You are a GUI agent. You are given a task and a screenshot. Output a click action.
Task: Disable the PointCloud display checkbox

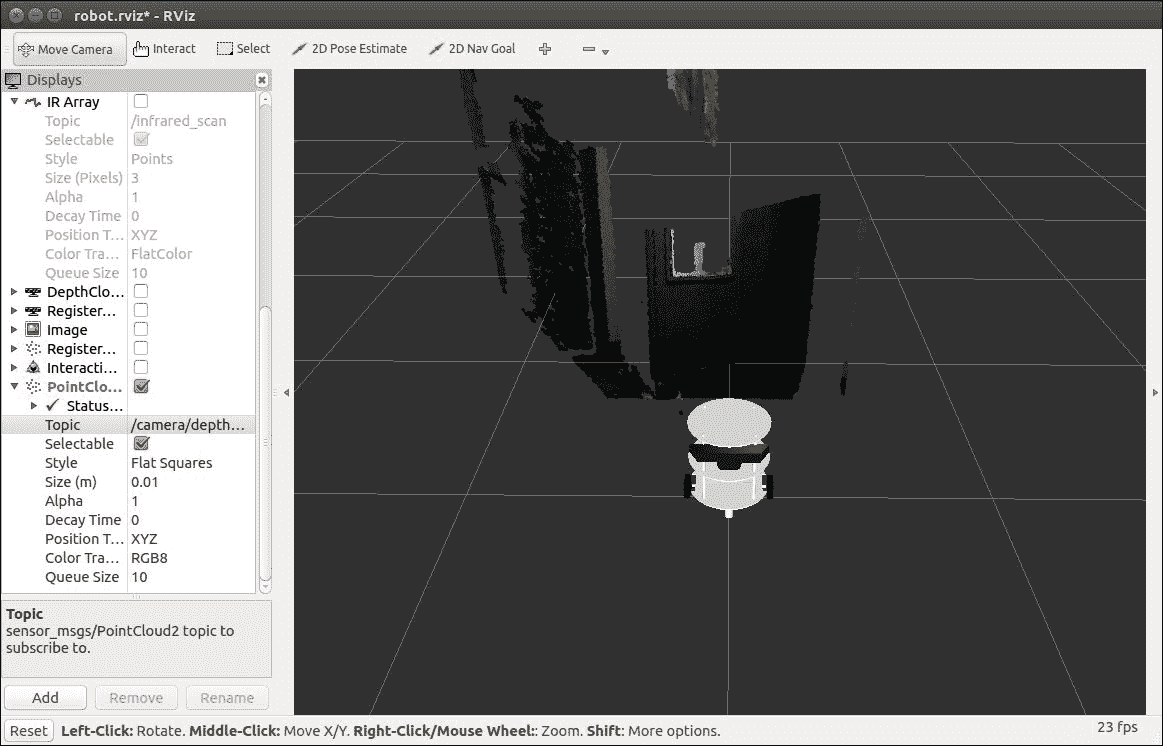point(141,387)
